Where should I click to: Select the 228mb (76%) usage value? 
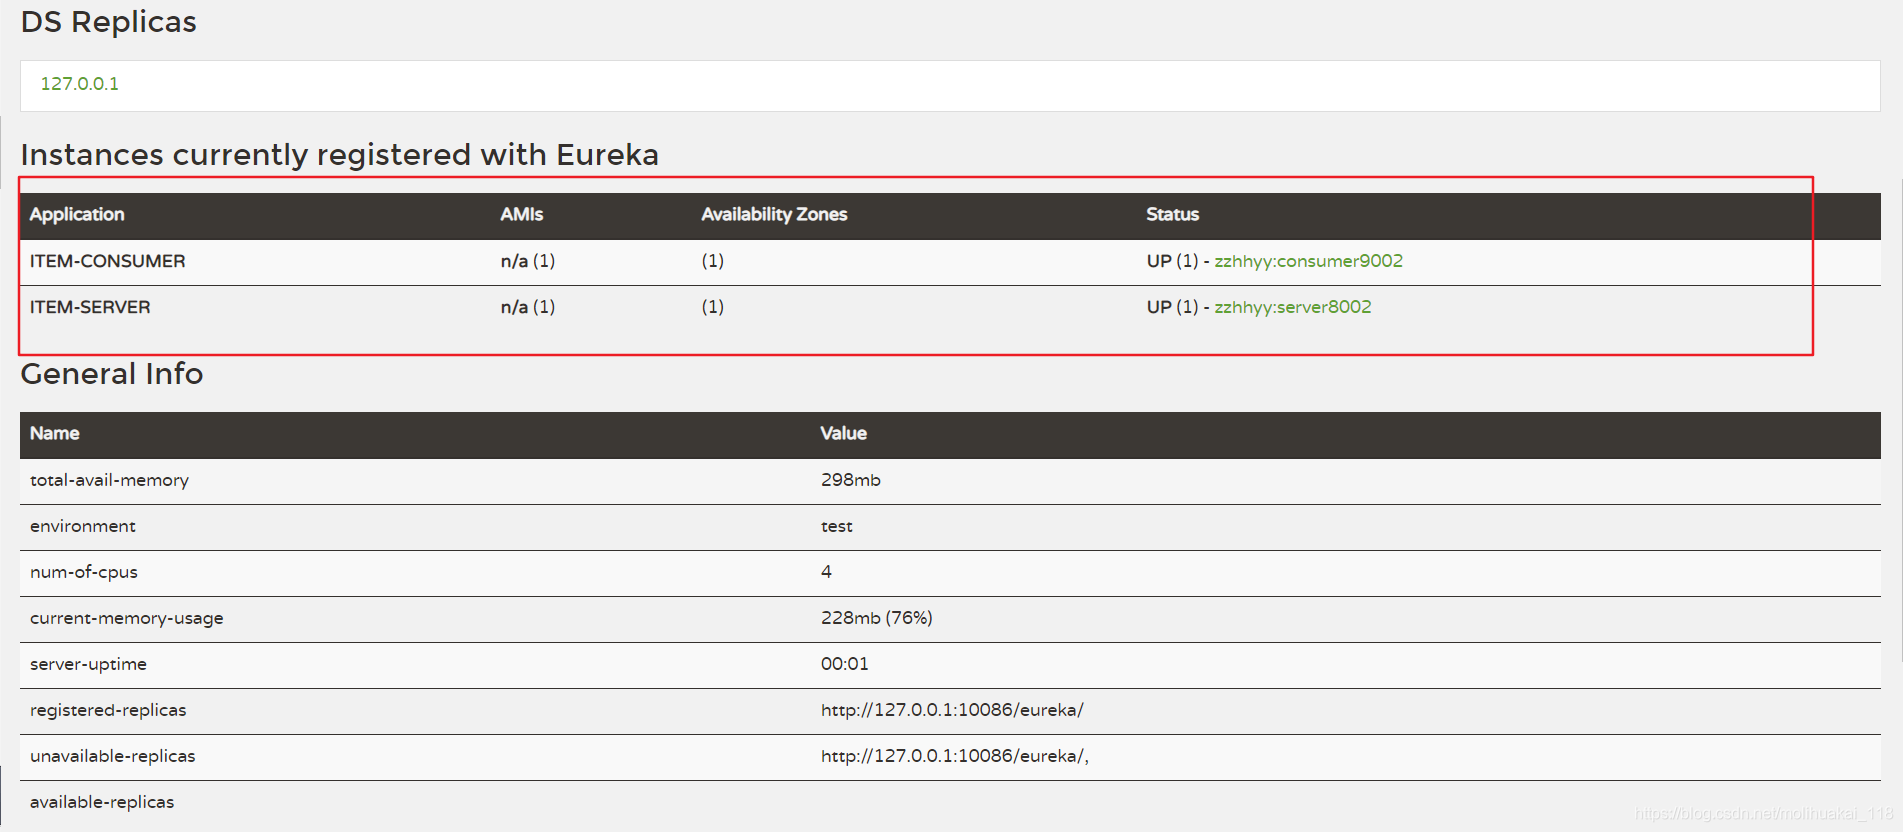coord(877,618)
